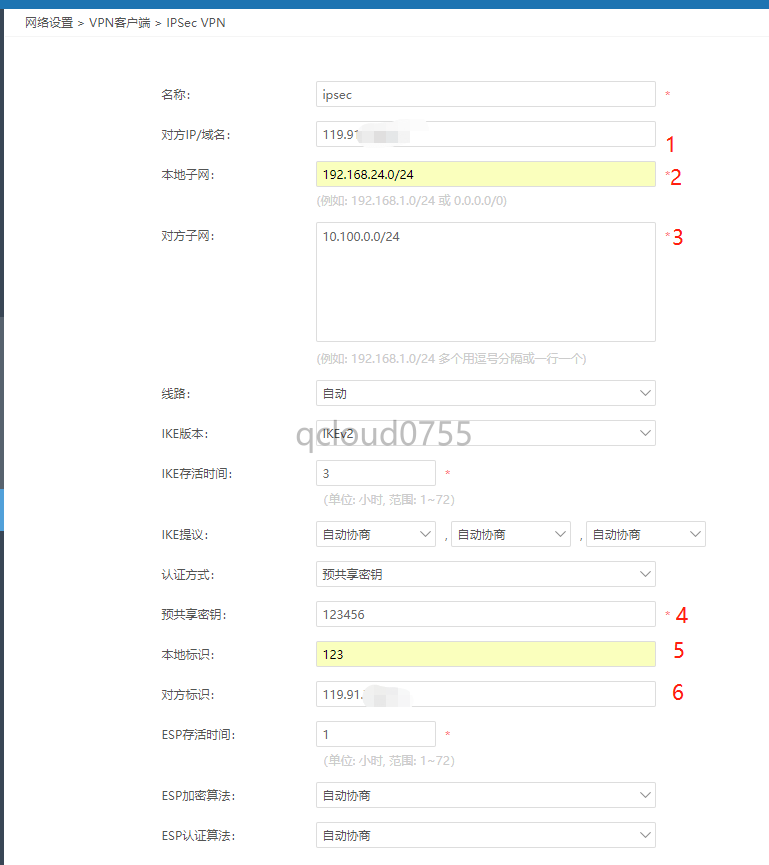Screen dimensions: 769x865
Task: Open the third IKE提议 dropdown
Action: point(645,534)
